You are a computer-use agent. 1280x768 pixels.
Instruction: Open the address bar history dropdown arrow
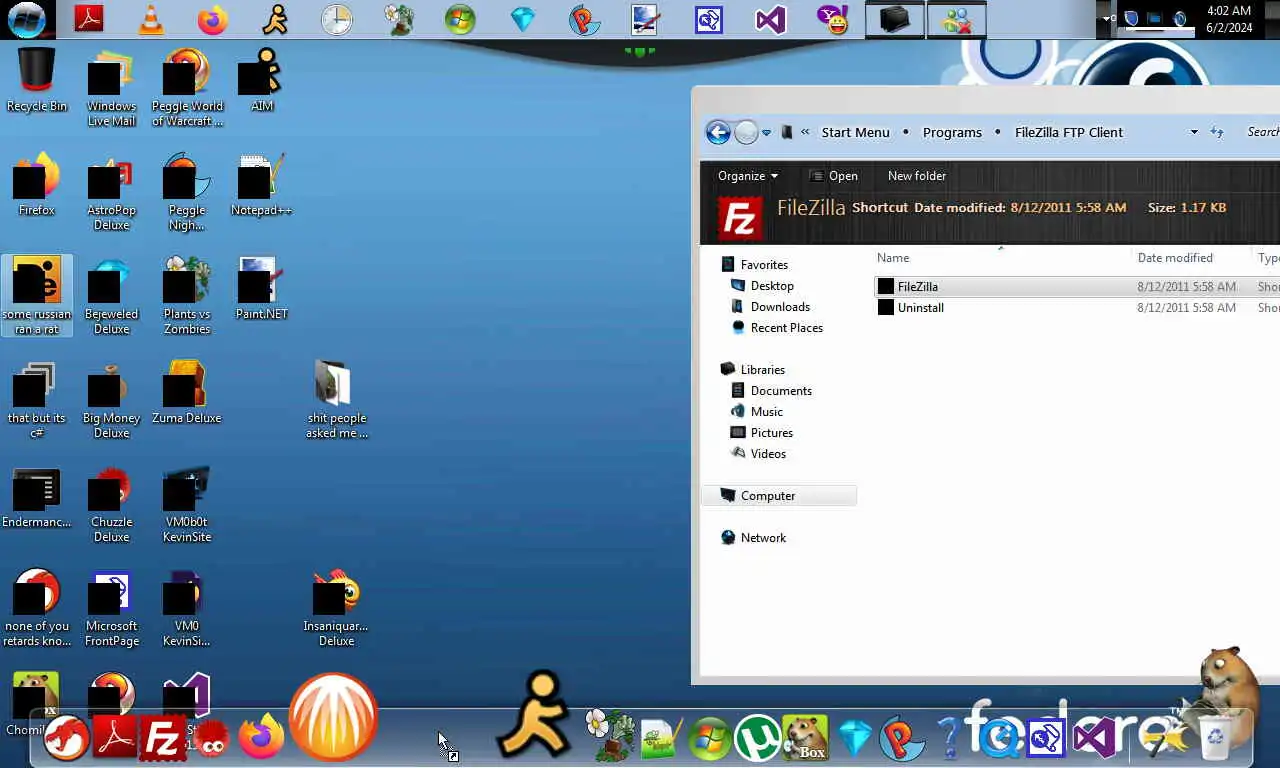click(x=1194, y=132)
